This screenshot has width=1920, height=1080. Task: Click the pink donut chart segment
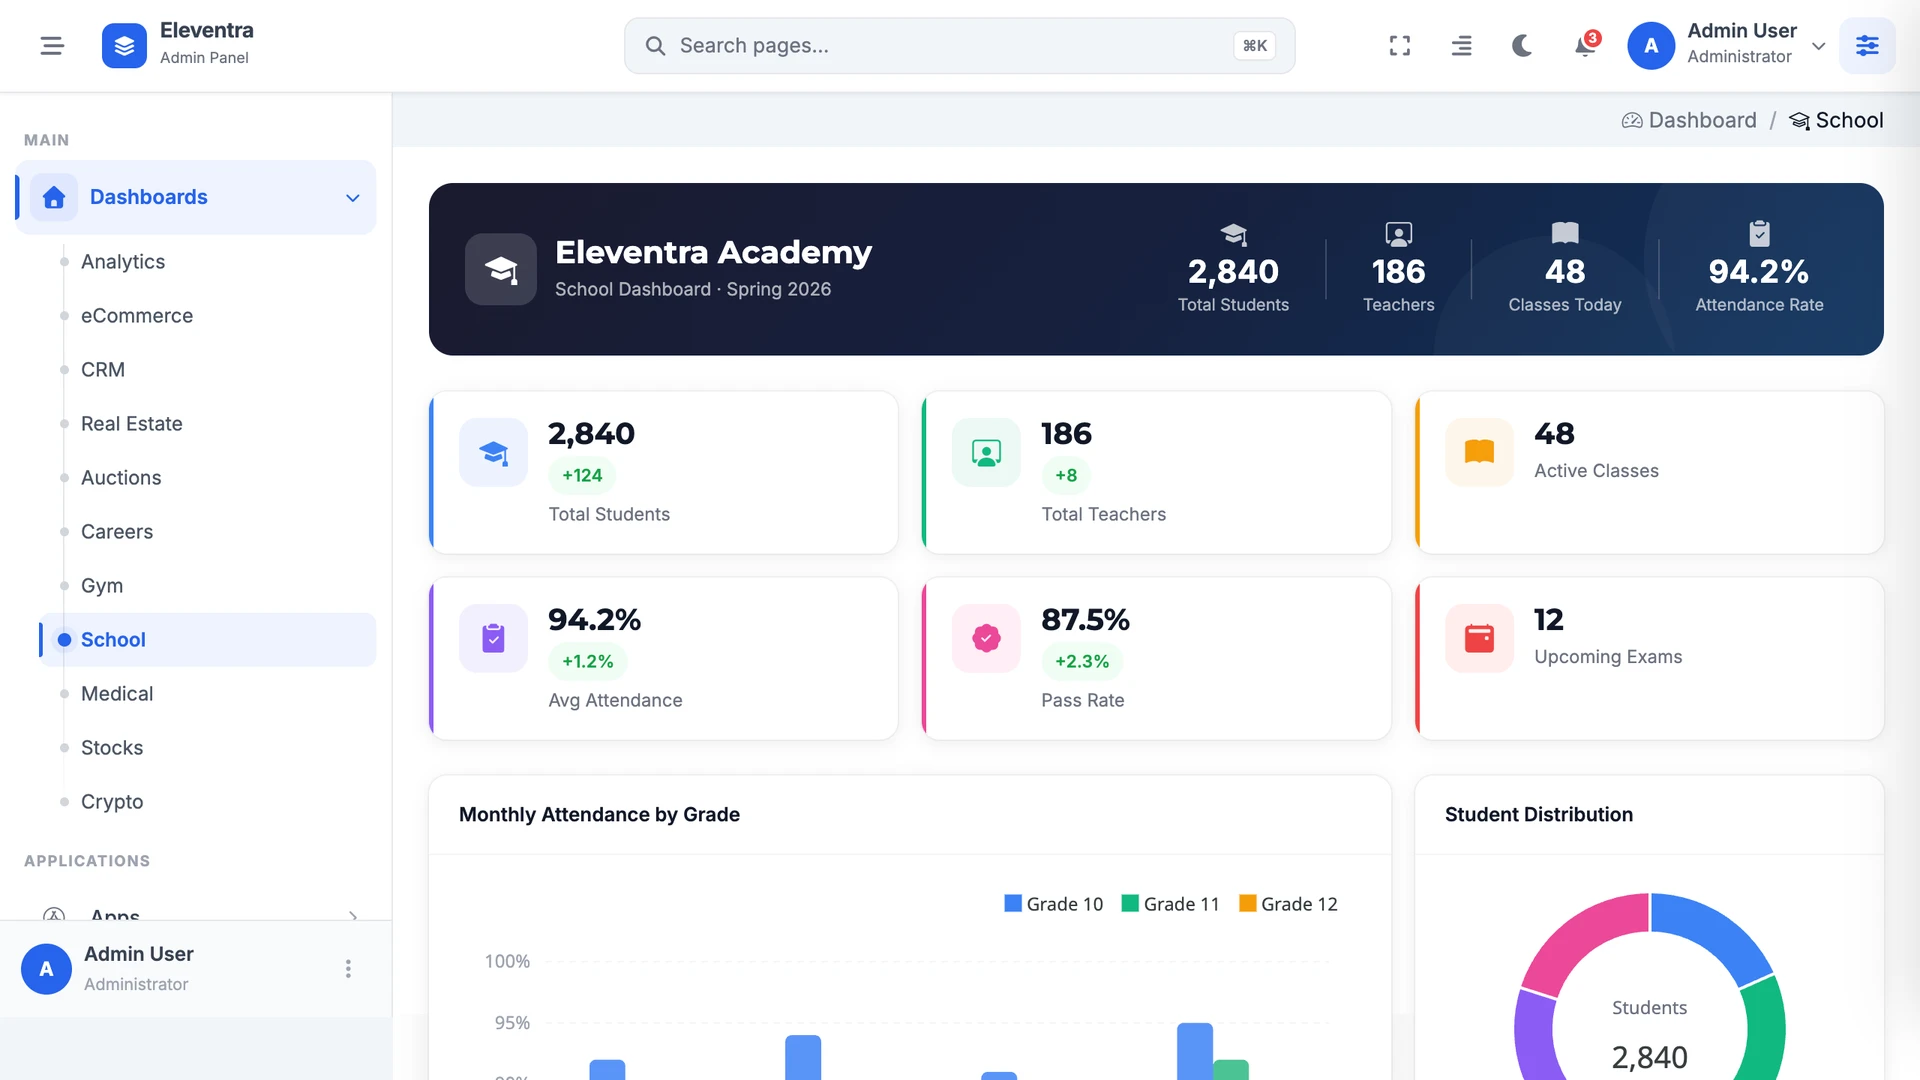[1583, 936]
